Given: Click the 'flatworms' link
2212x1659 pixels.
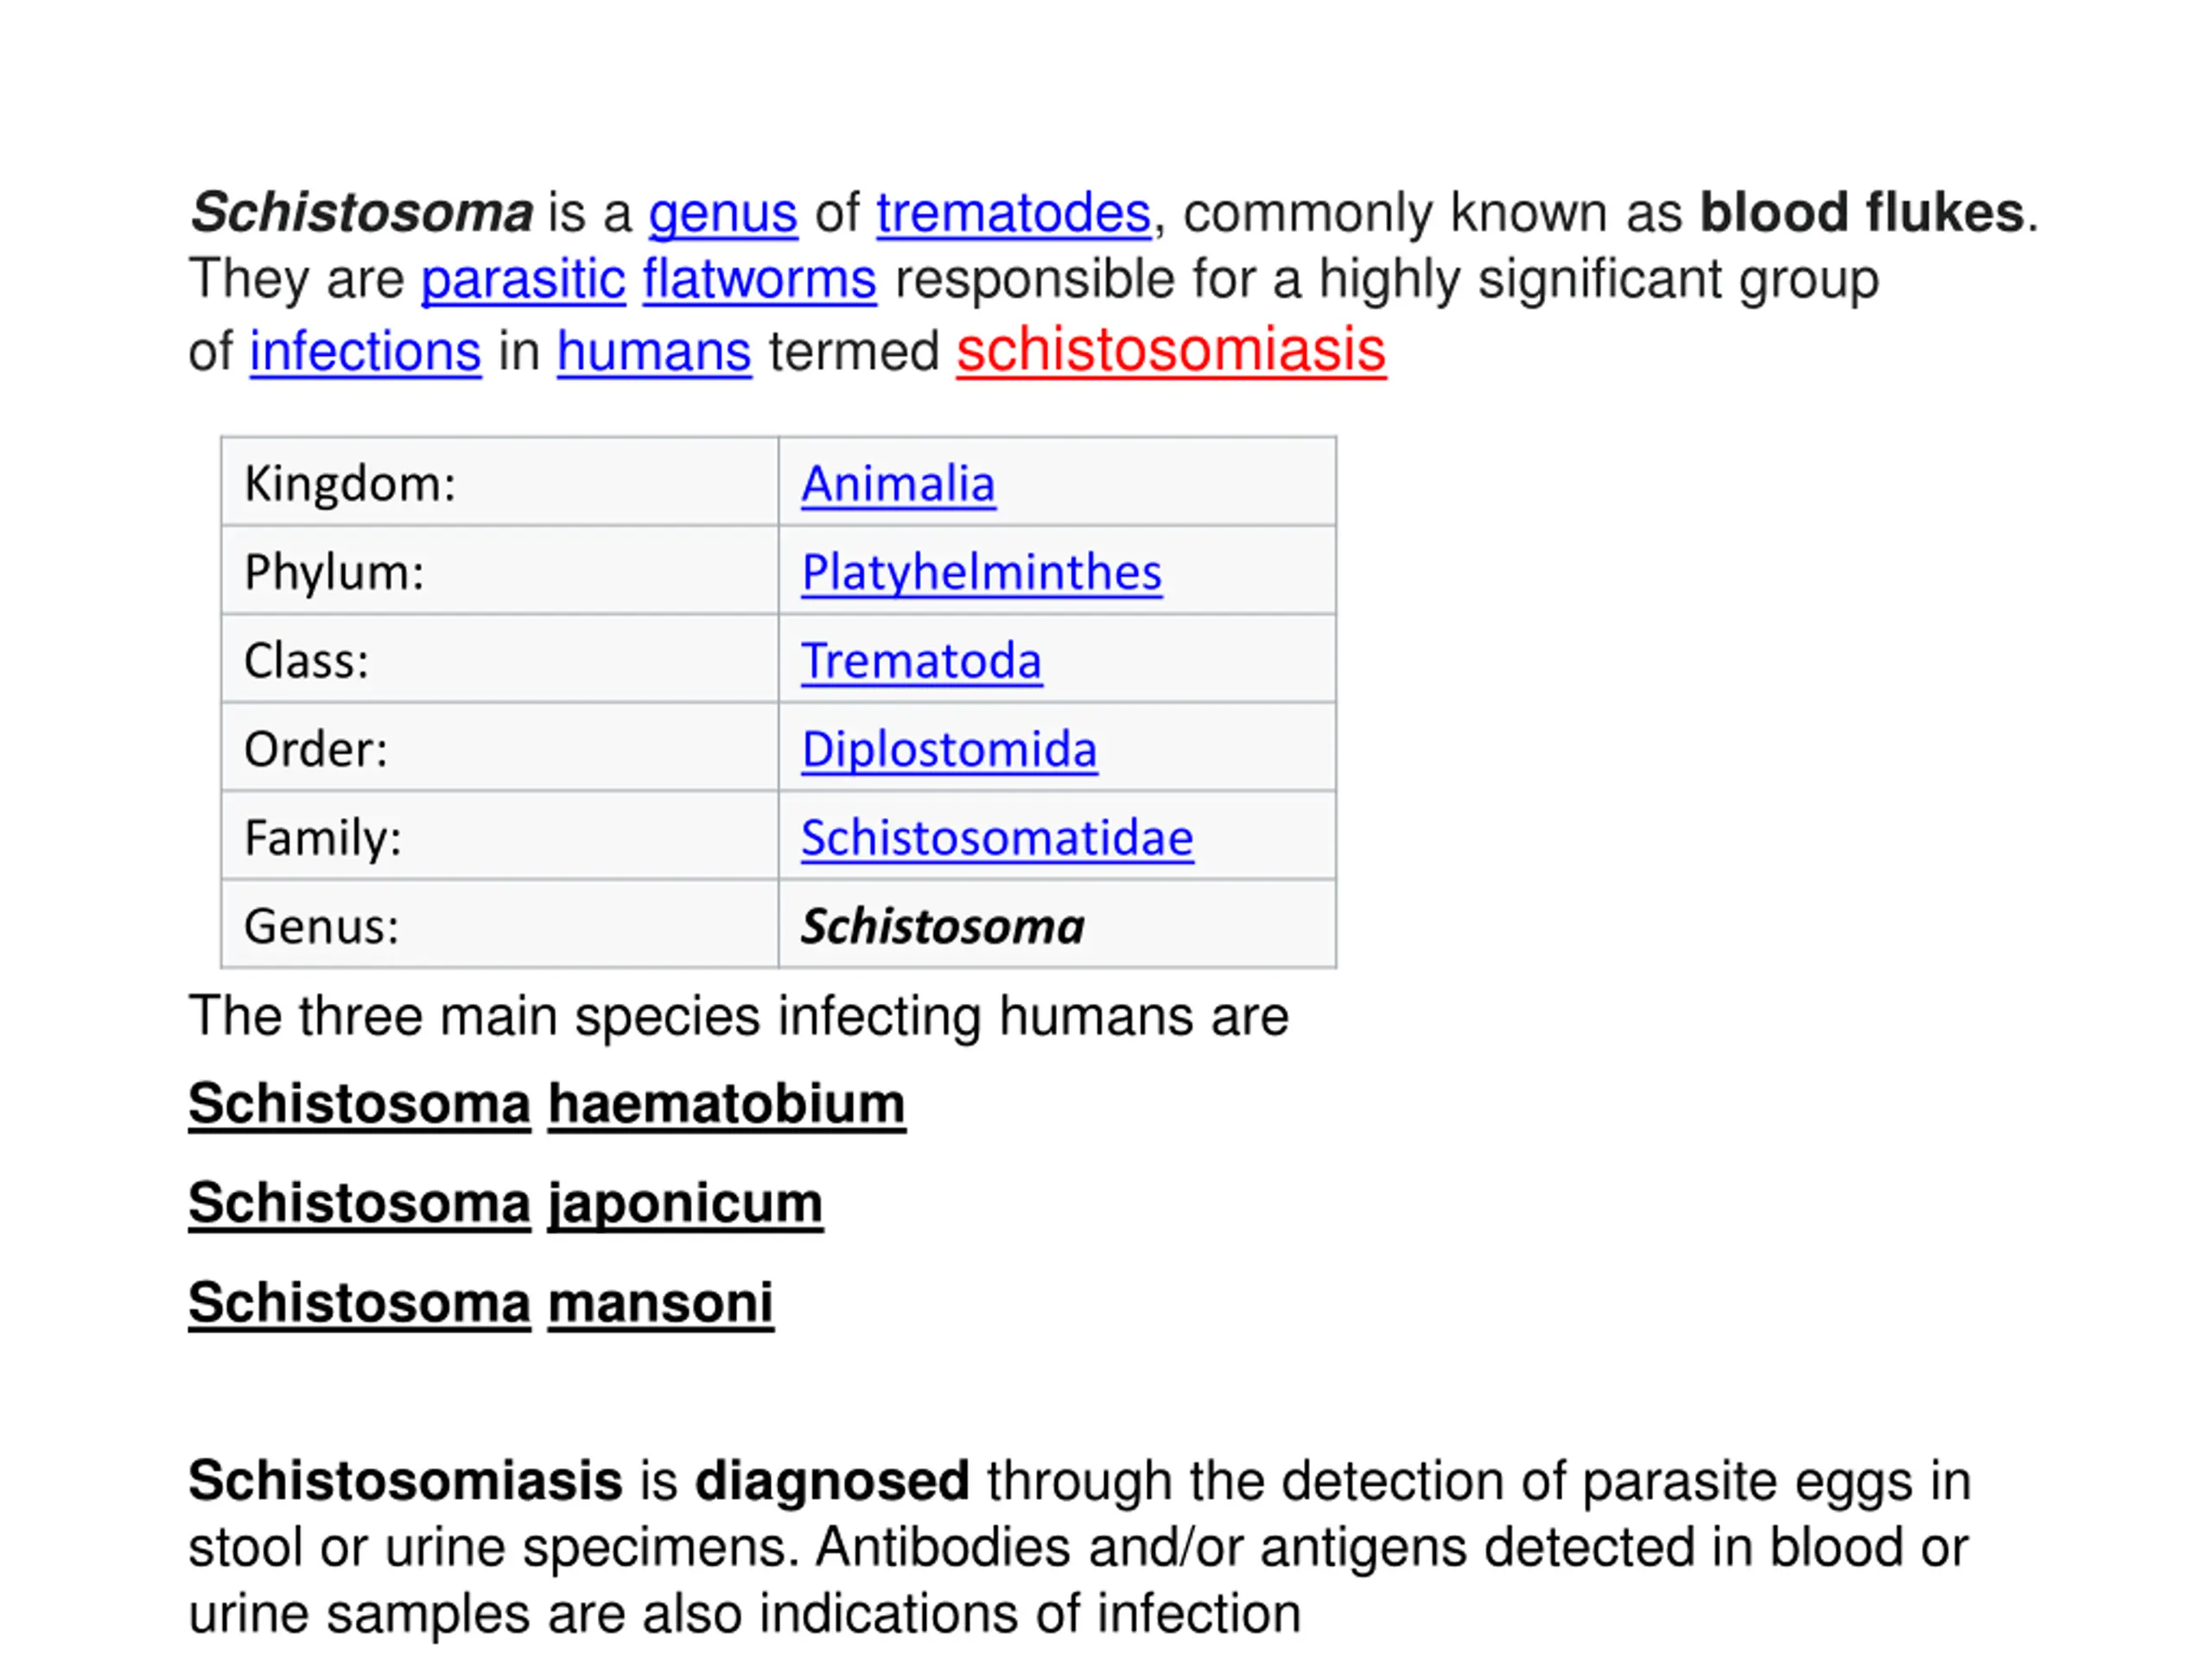Looking at the screenshot, I should point(759,279).
